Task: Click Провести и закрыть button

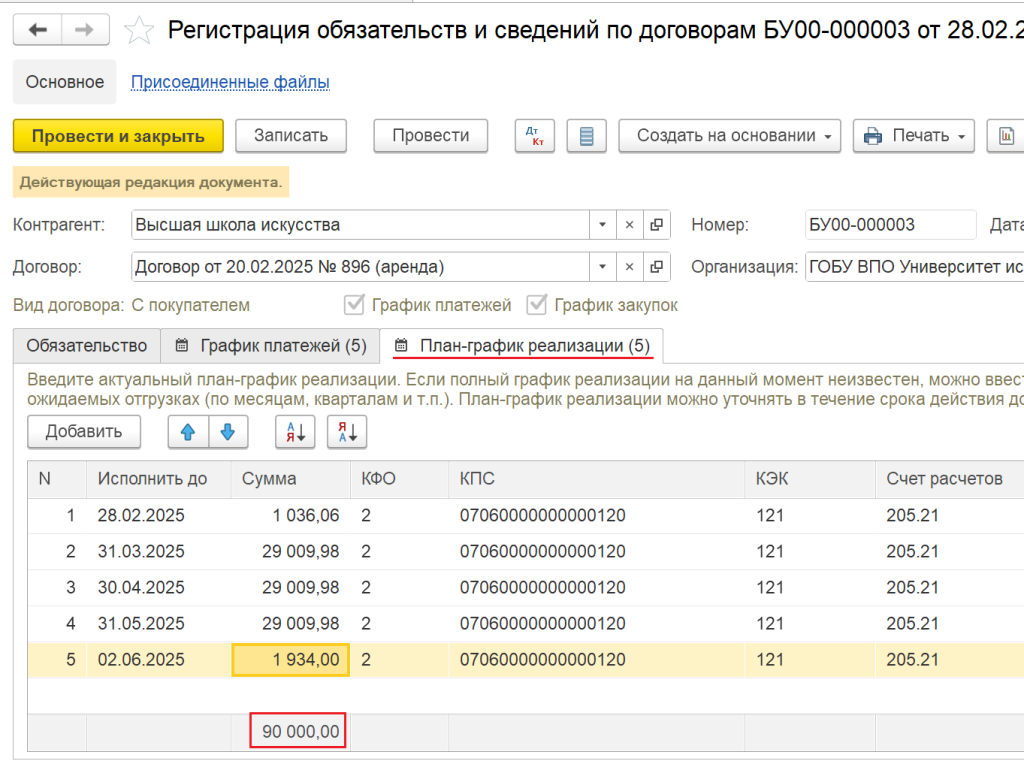Action: pos(118,136)
